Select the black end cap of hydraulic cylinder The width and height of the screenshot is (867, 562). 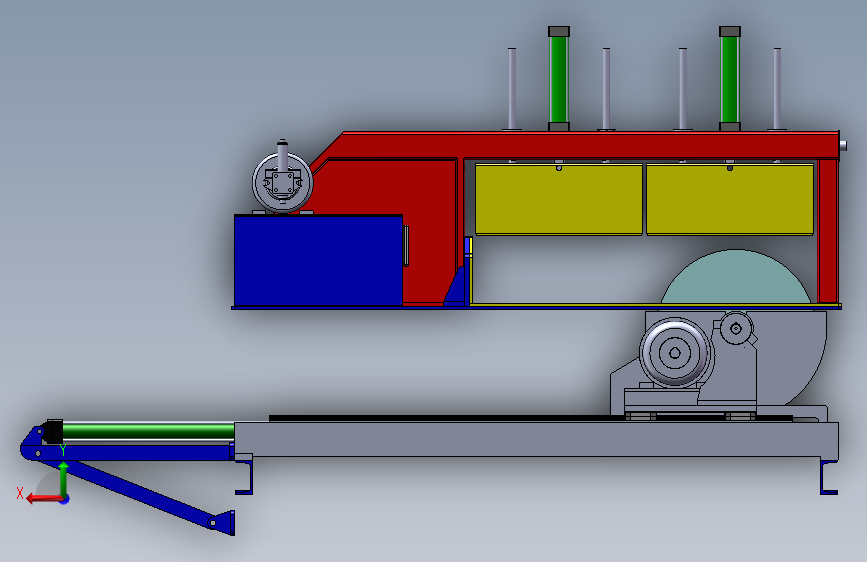point(53,431)
